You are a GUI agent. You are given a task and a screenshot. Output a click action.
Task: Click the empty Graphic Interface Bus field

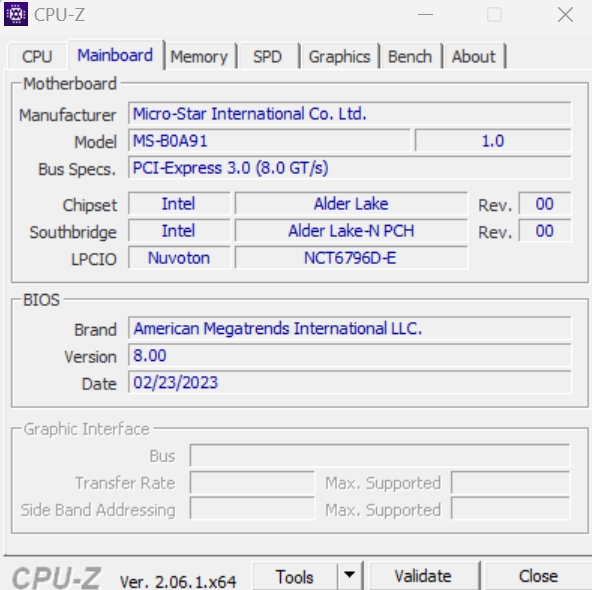click(380, 455)
